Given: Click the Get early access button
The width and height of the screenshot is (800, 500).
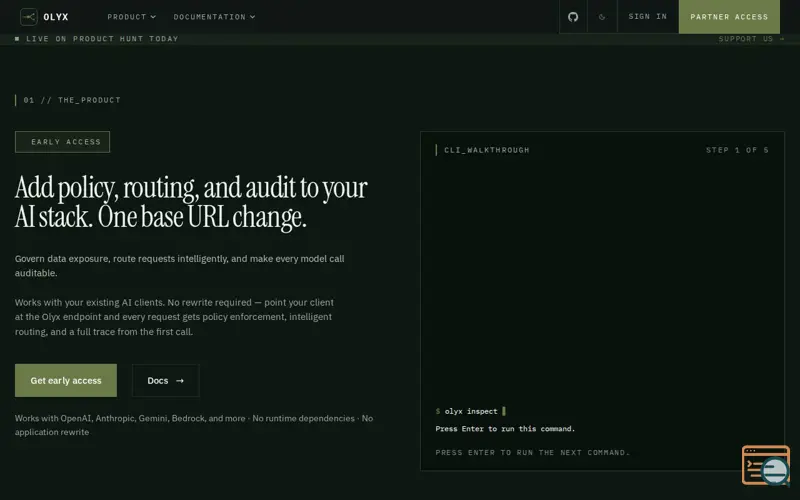Looking at the screenshot, I should click(x=66, y=381).
